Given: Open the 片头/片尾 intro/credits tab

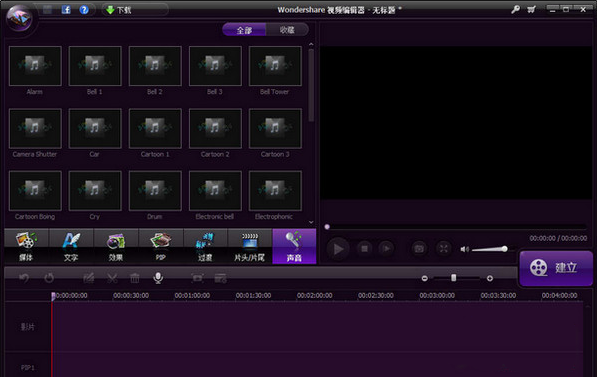Looking at the screenshot, I should pos(250,246).
